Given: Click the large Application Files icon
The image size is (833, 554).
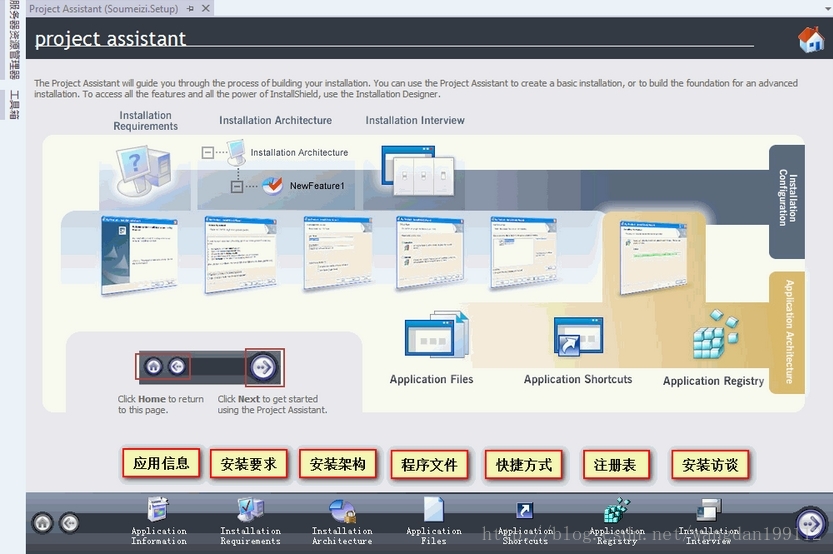Looking at the screenshot, I should (x=437, y=336).
